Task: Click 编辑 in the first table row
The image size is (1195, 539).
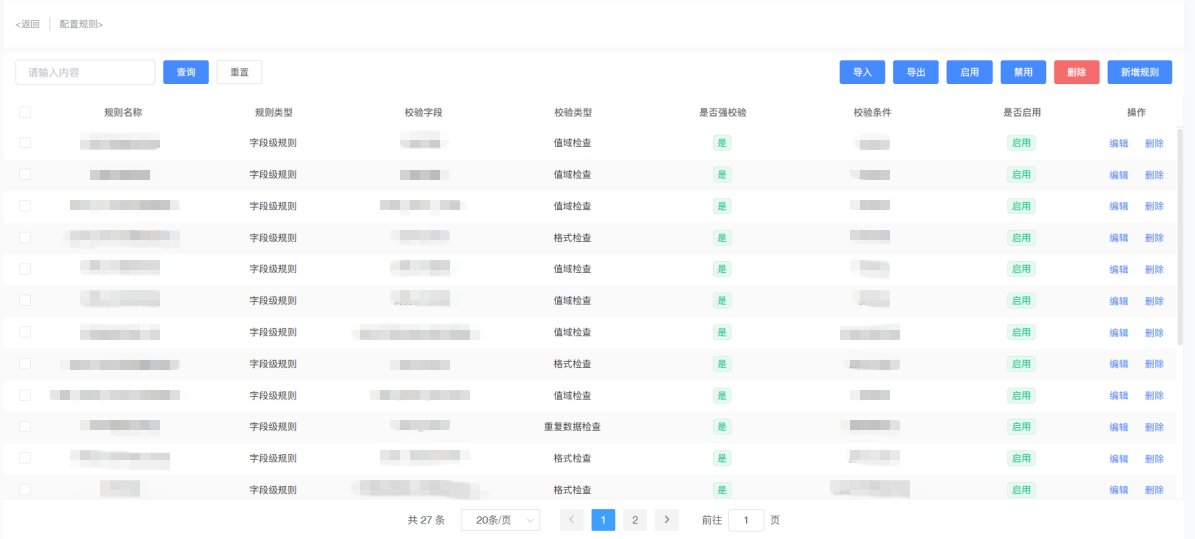Action: click(x=1119, y=143)
